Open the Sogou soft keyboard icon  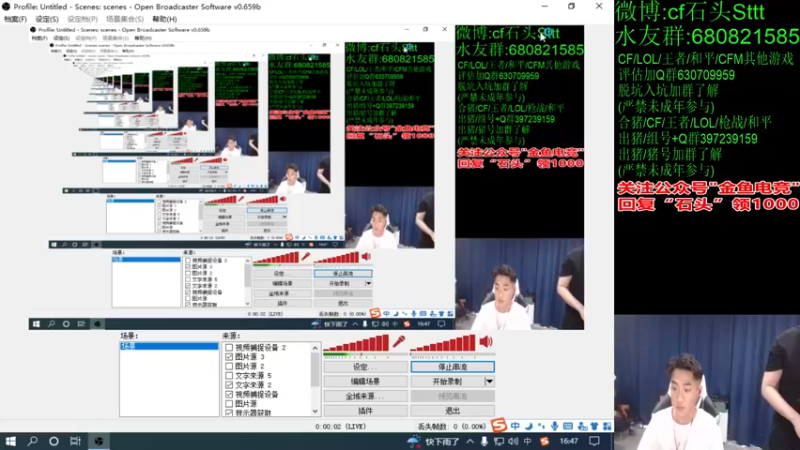click(568, 426)
